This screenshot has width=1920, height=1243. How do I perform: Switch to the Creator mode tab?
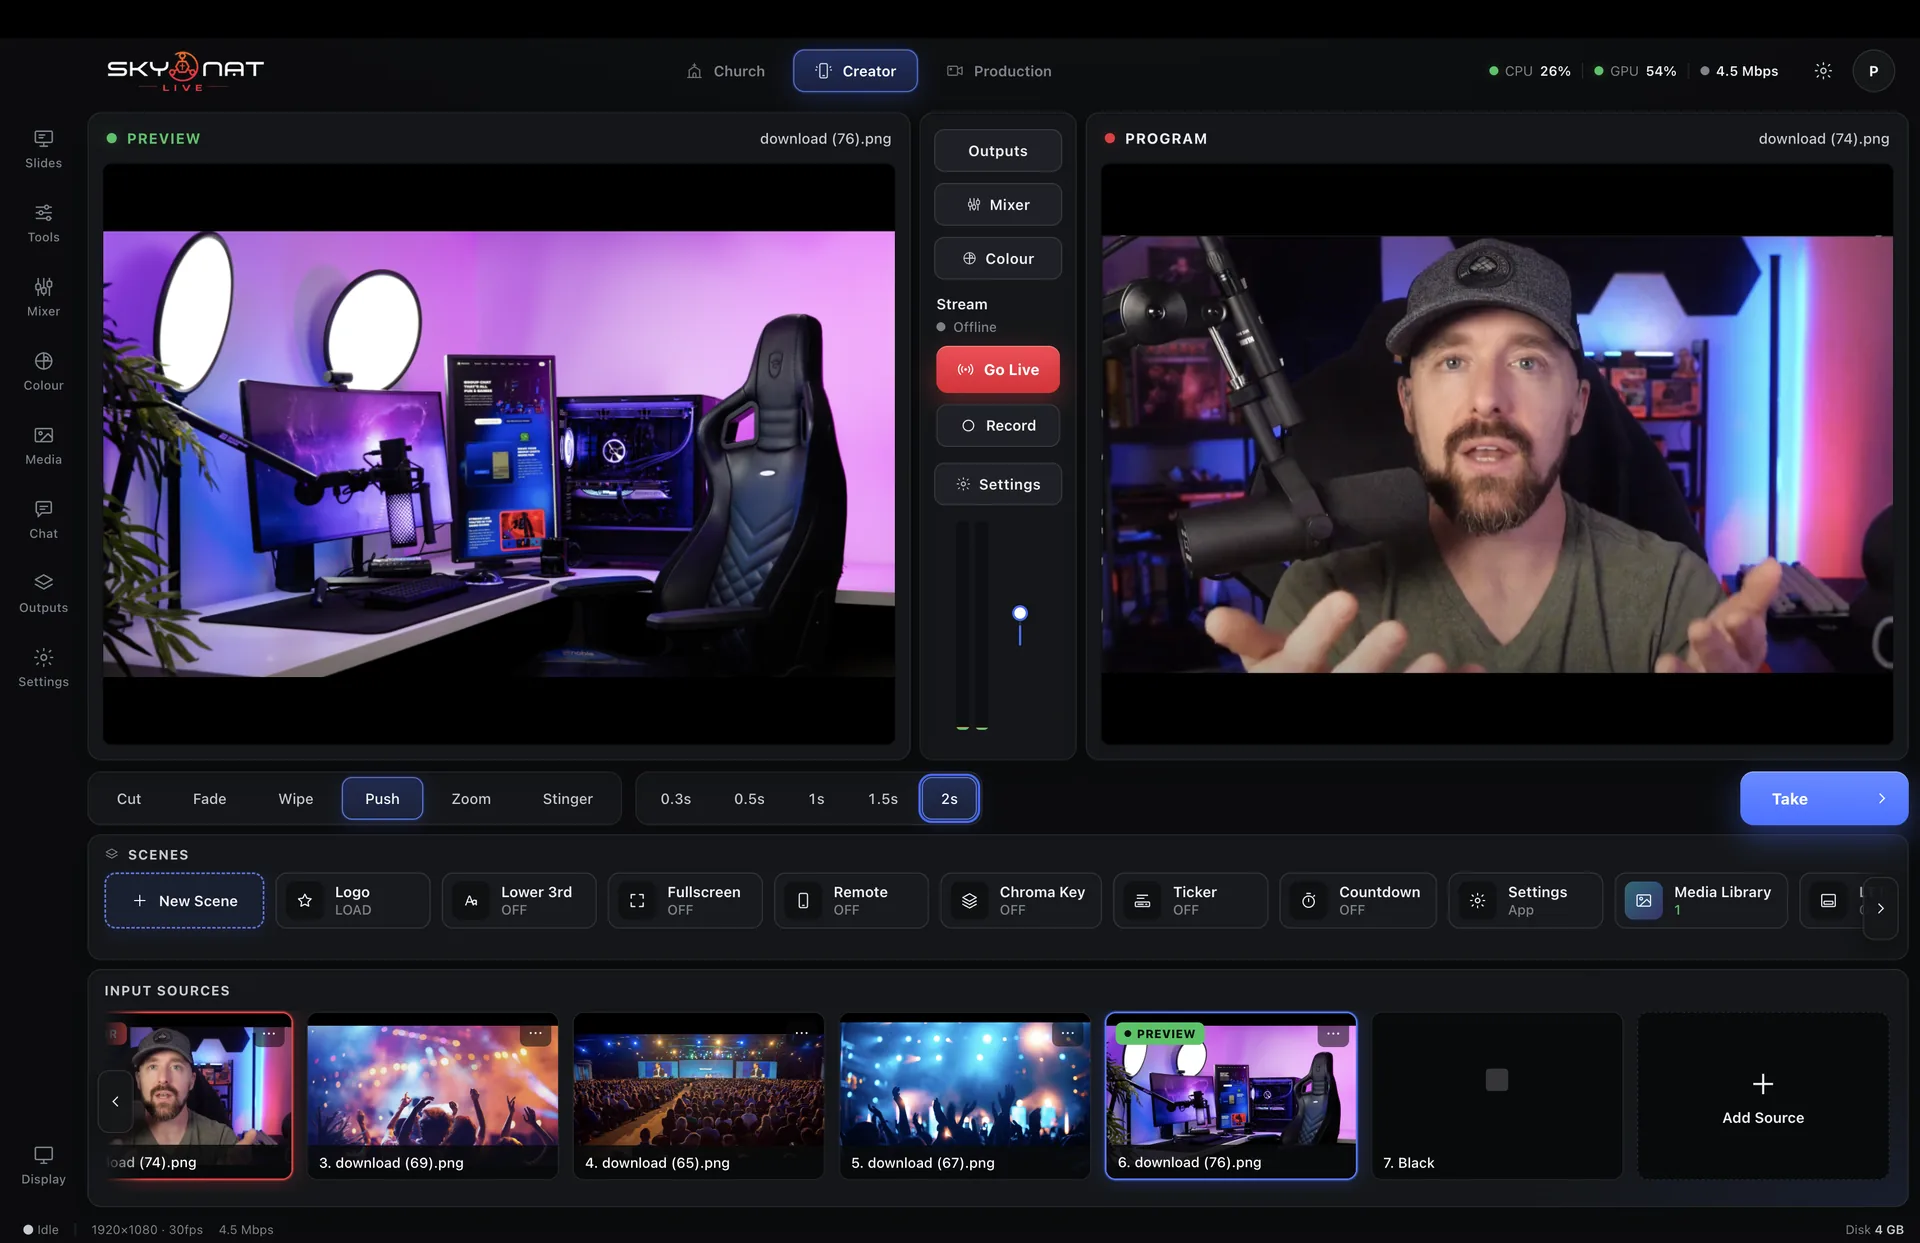pos(855,71)
